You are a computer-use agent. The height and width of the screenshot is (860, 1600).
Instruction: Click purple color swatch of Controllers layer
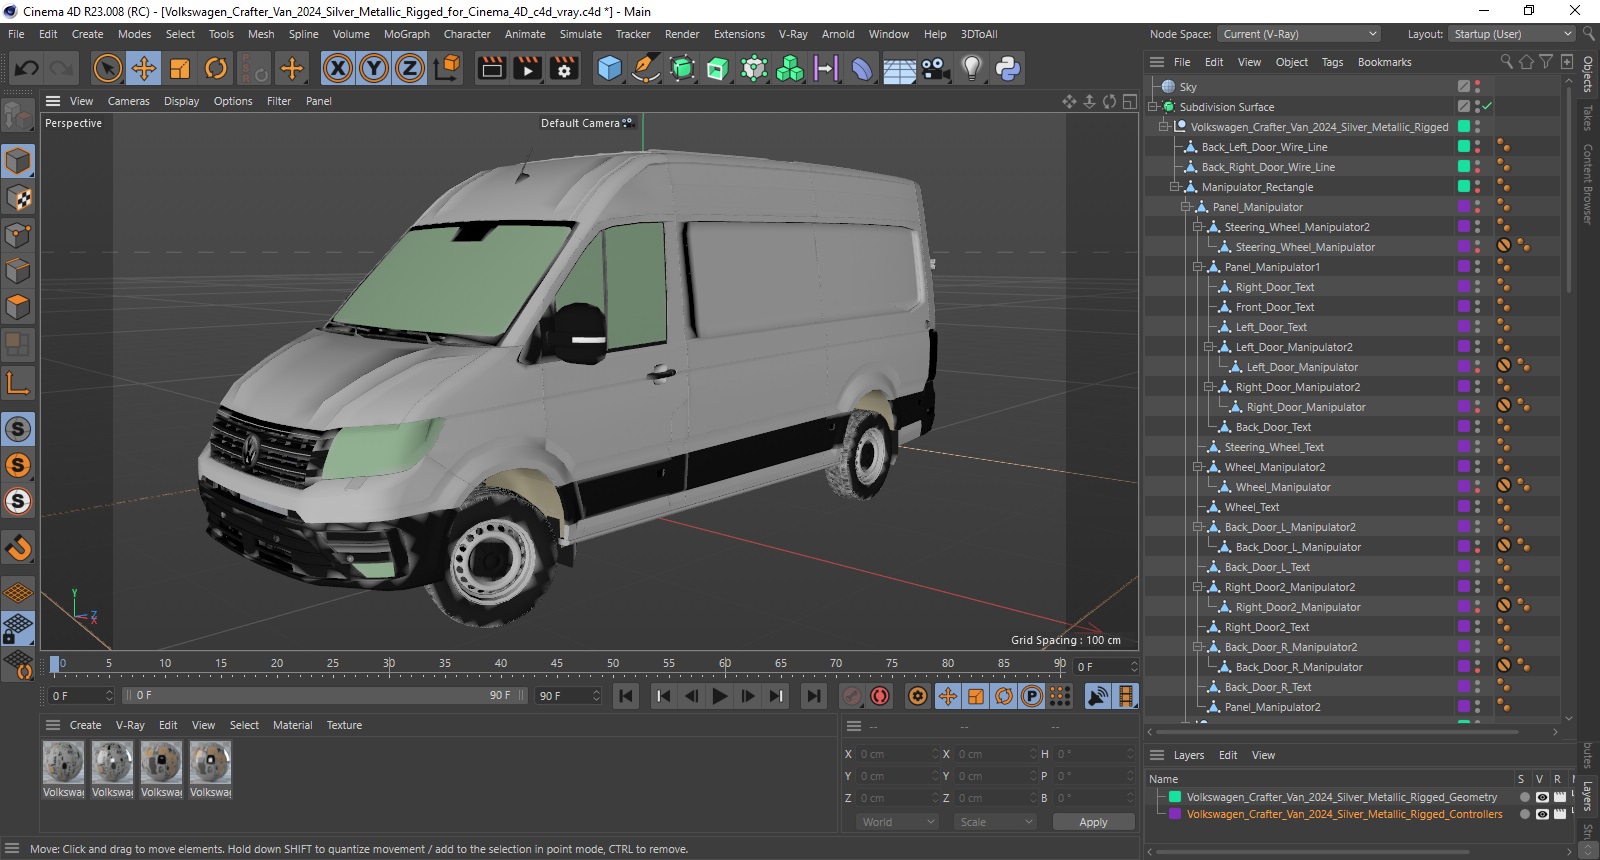[x=1175, y=814]
